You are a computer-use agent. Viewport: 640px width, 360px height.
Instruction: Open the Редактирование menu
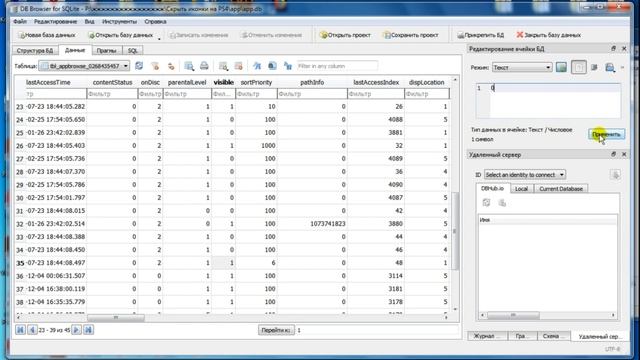pos(55,22)
